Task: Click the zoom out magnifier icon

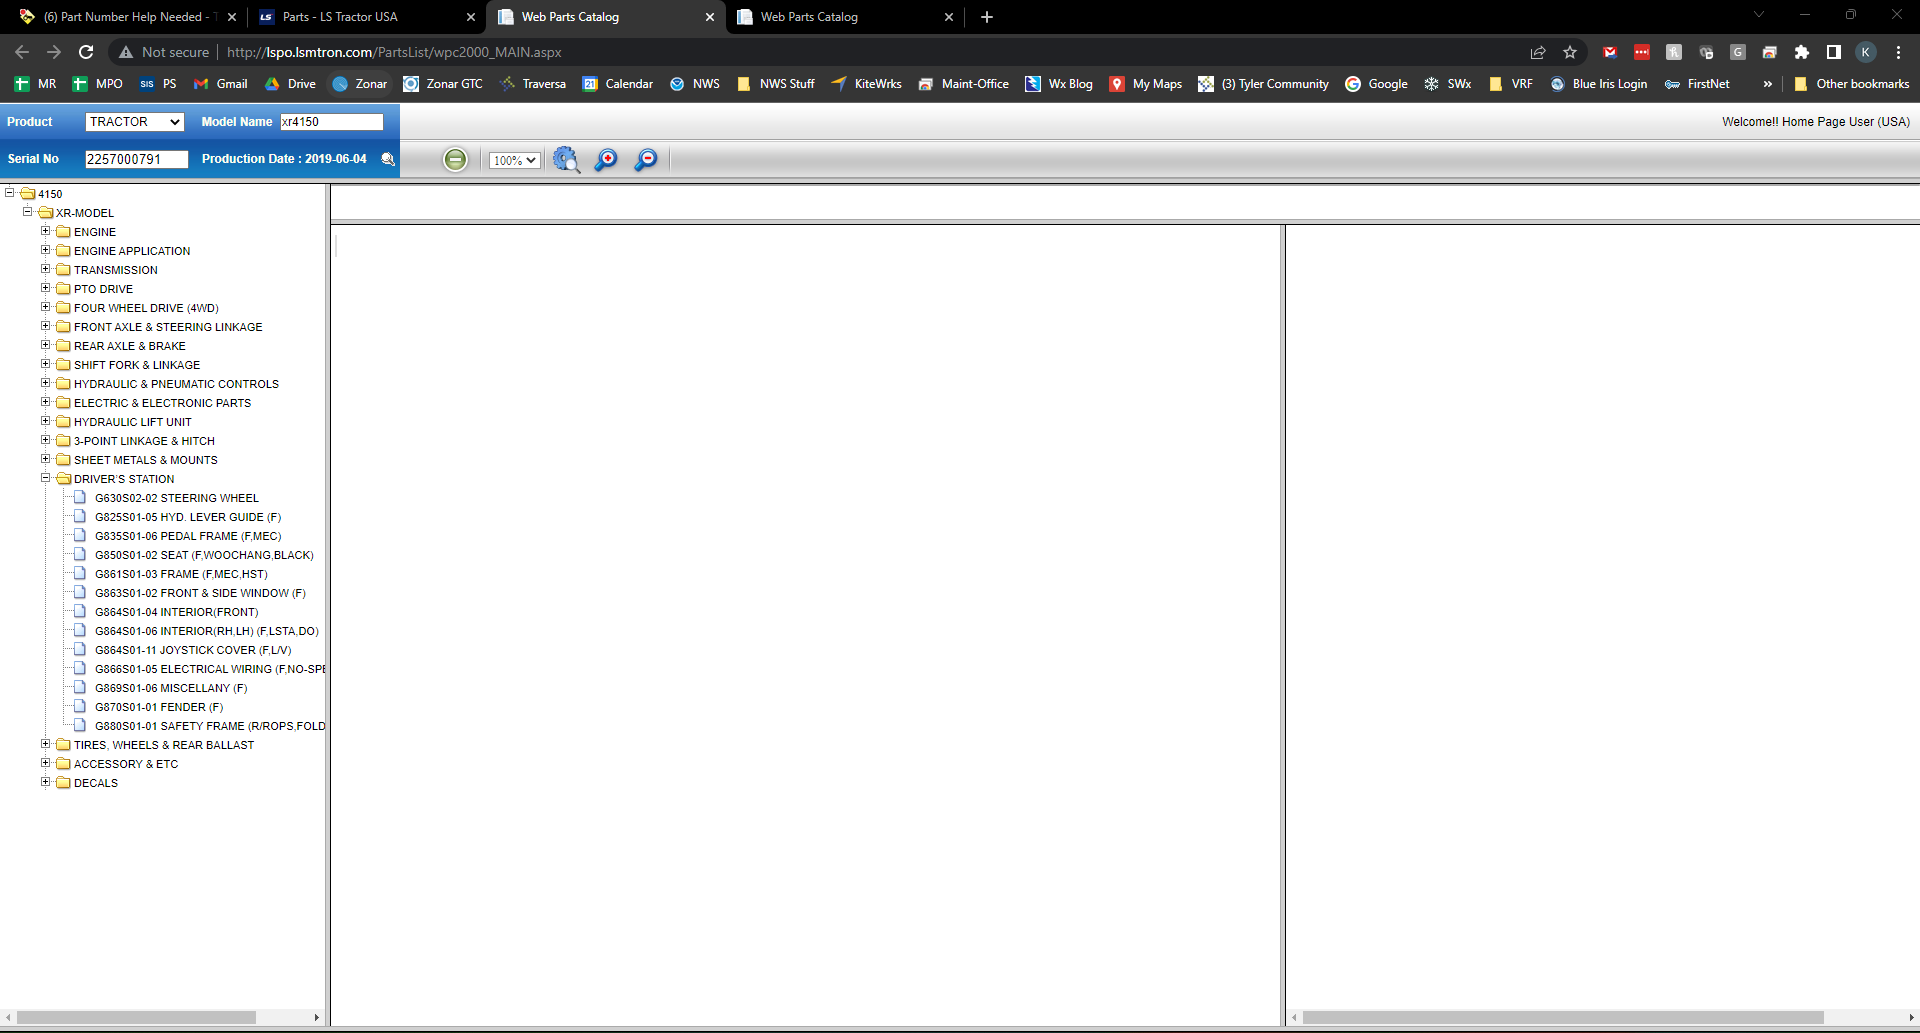Action: 646,160
